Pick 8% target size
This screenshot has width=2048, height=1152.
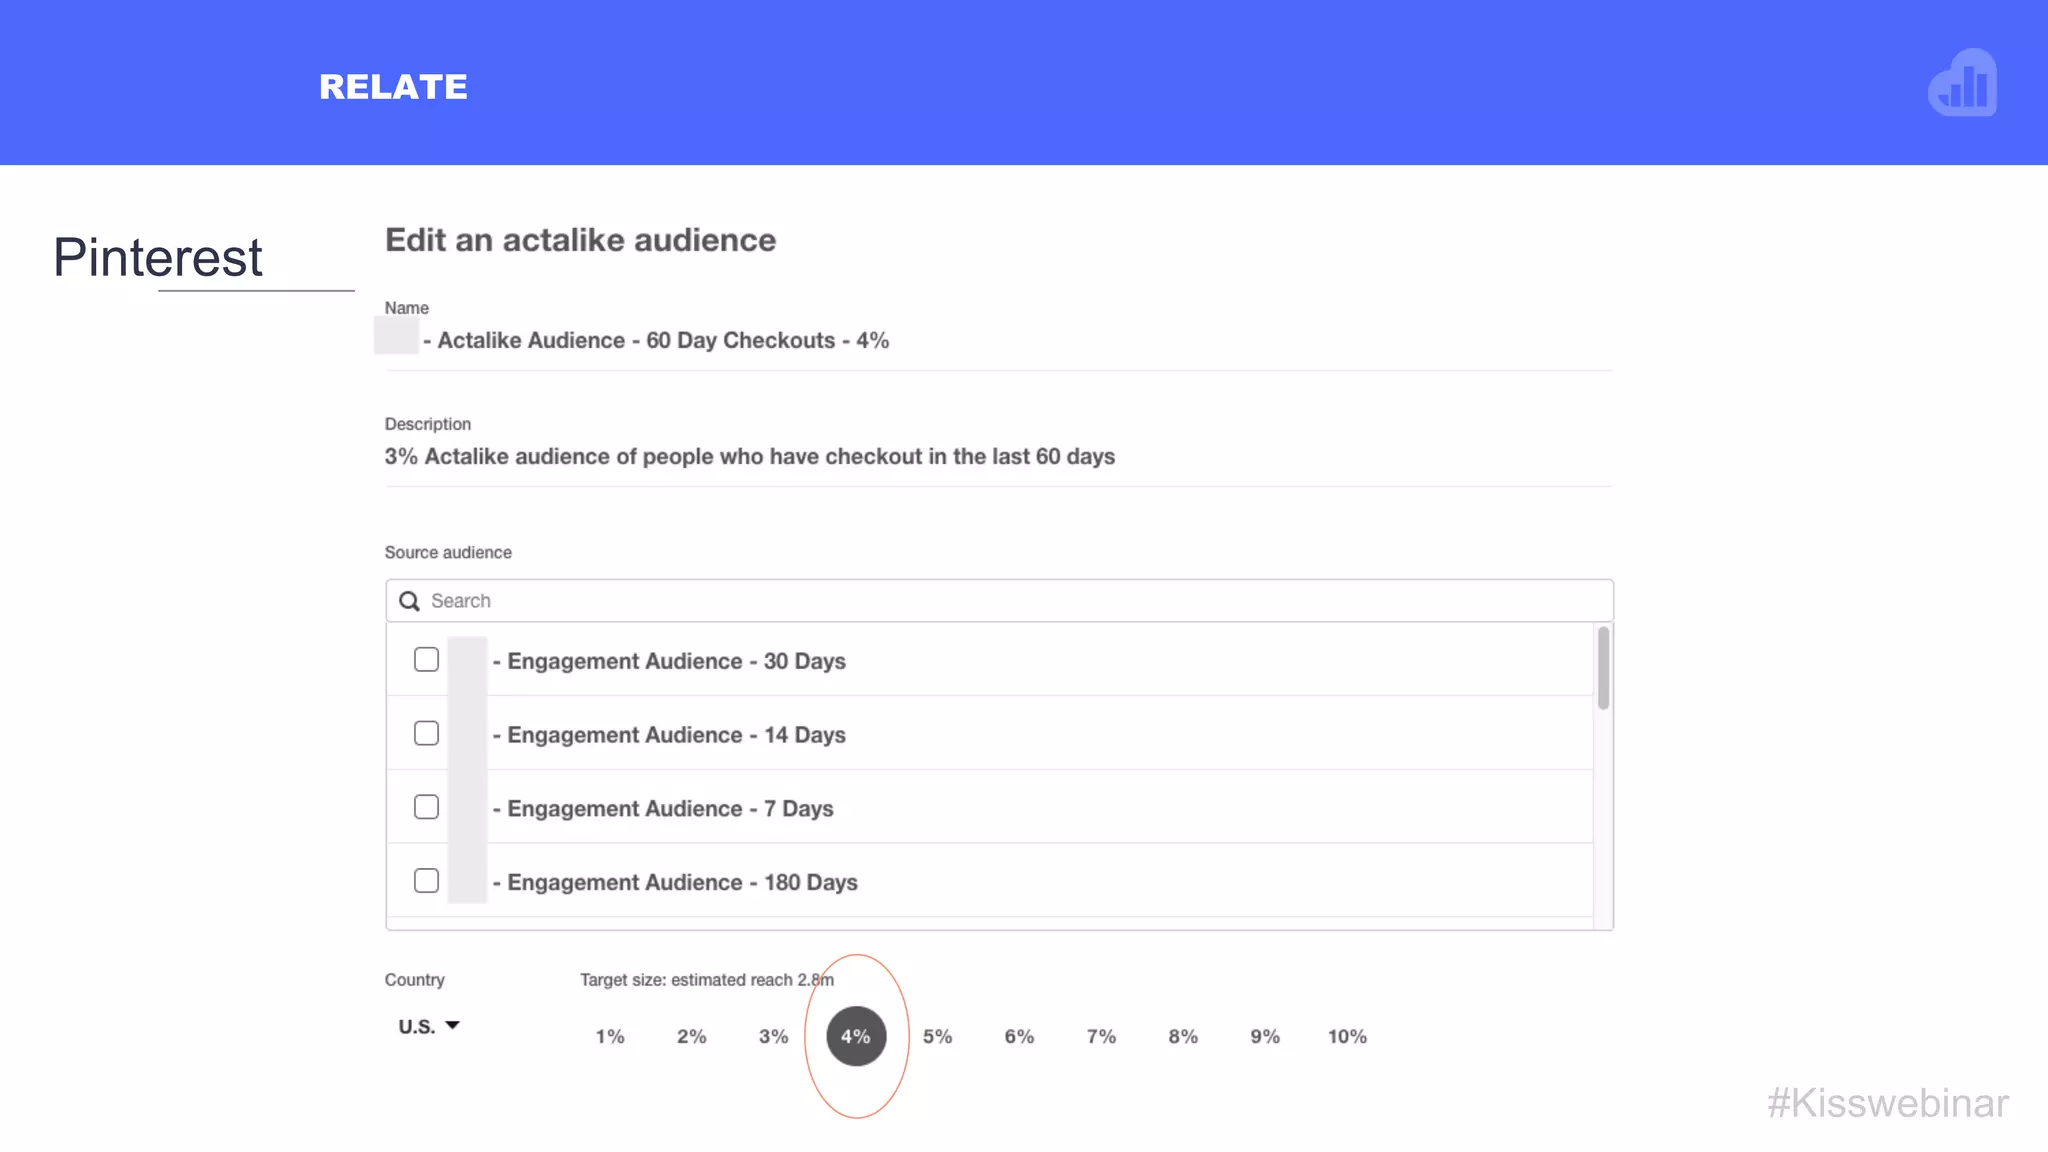[1184, 1037]
